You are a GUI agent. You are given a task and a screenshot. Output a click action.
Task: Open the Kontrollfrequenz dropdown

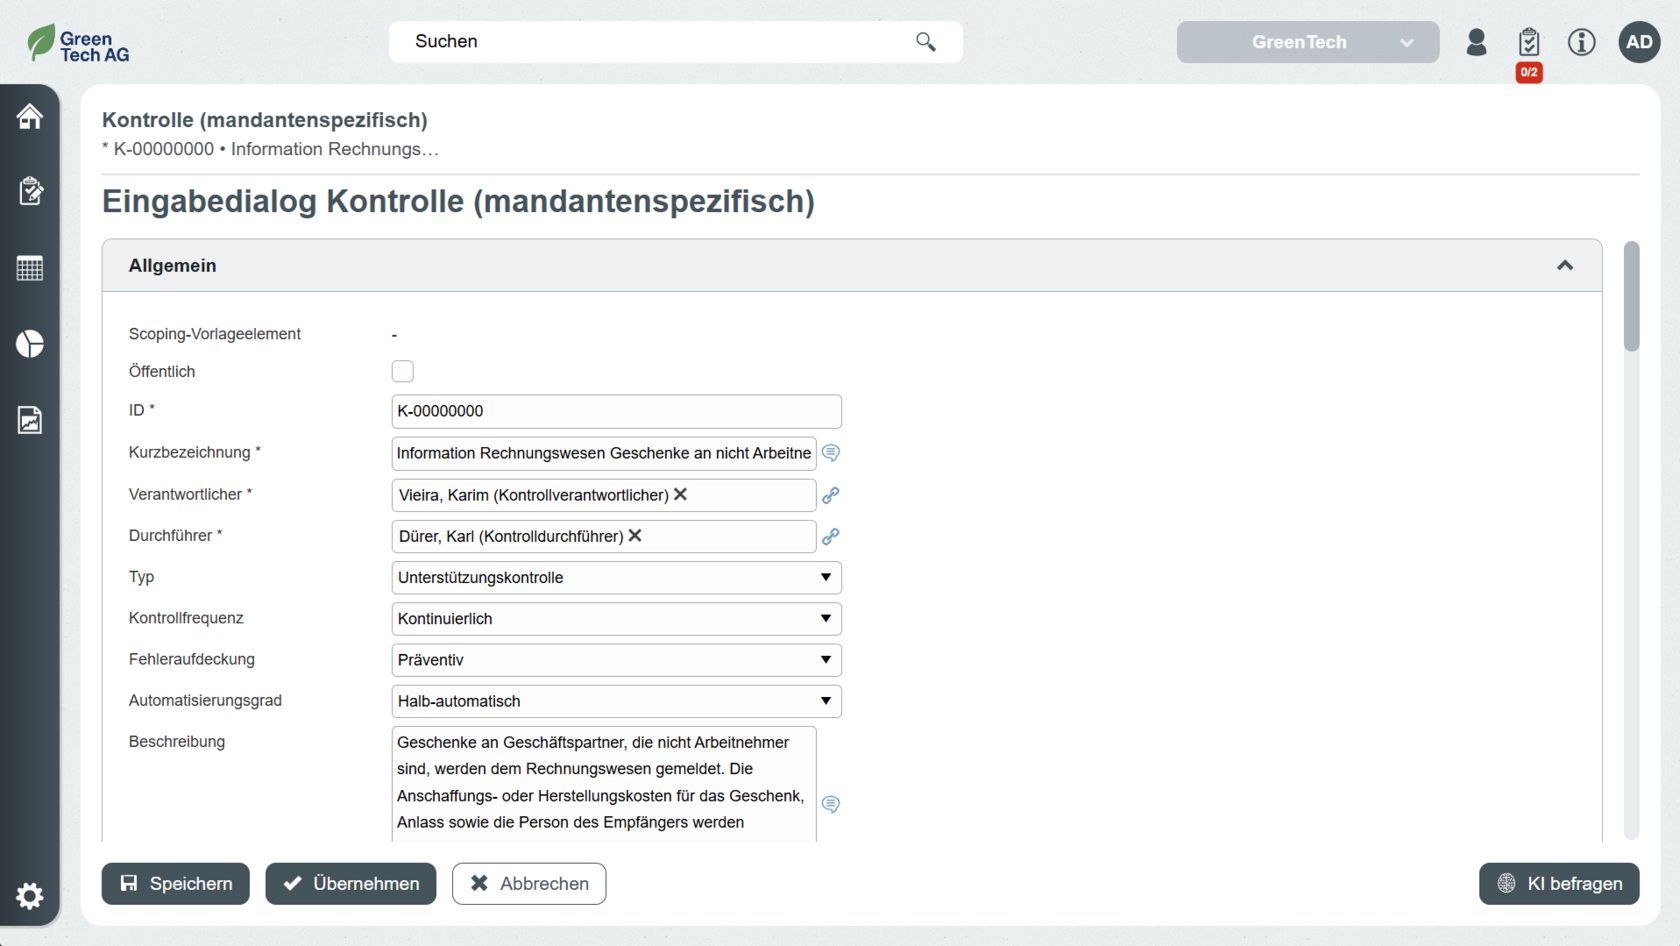pyautogui.click(x=616, y=619)
